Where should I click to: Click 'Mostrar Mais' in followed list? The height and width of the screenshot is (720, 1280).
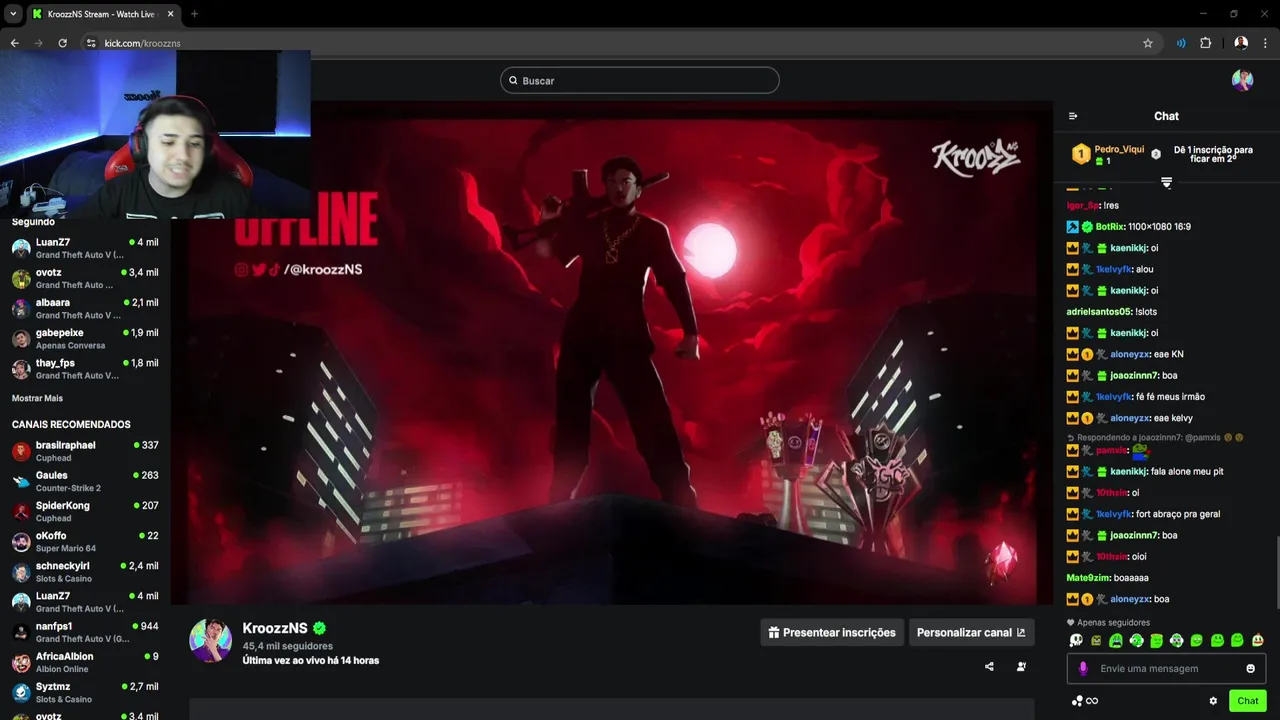coord(37,398)
